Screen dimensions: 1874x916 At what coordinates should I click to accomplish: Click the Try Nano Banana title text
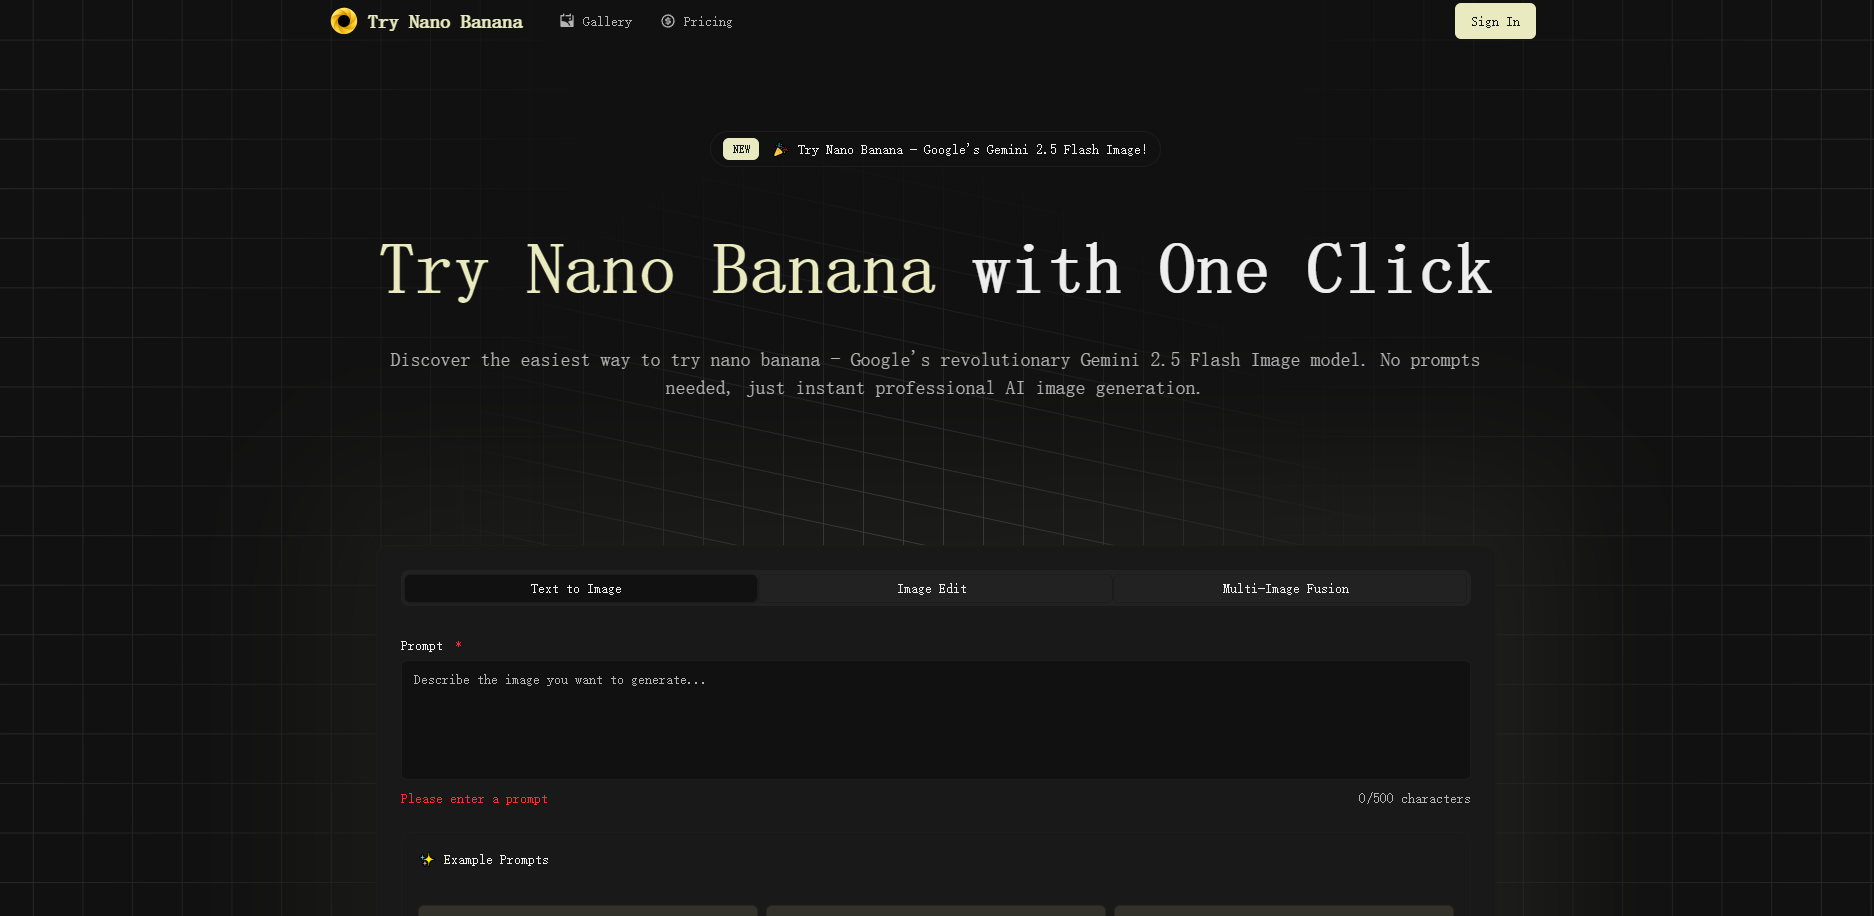[x=445, y=20]
